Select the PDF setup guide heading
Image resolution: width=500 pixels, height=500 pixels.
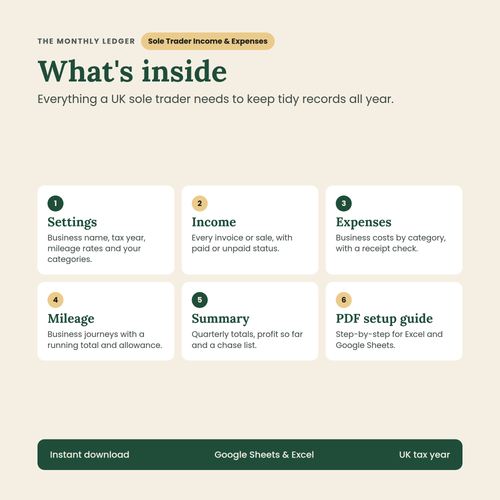[x=384, y=319]
